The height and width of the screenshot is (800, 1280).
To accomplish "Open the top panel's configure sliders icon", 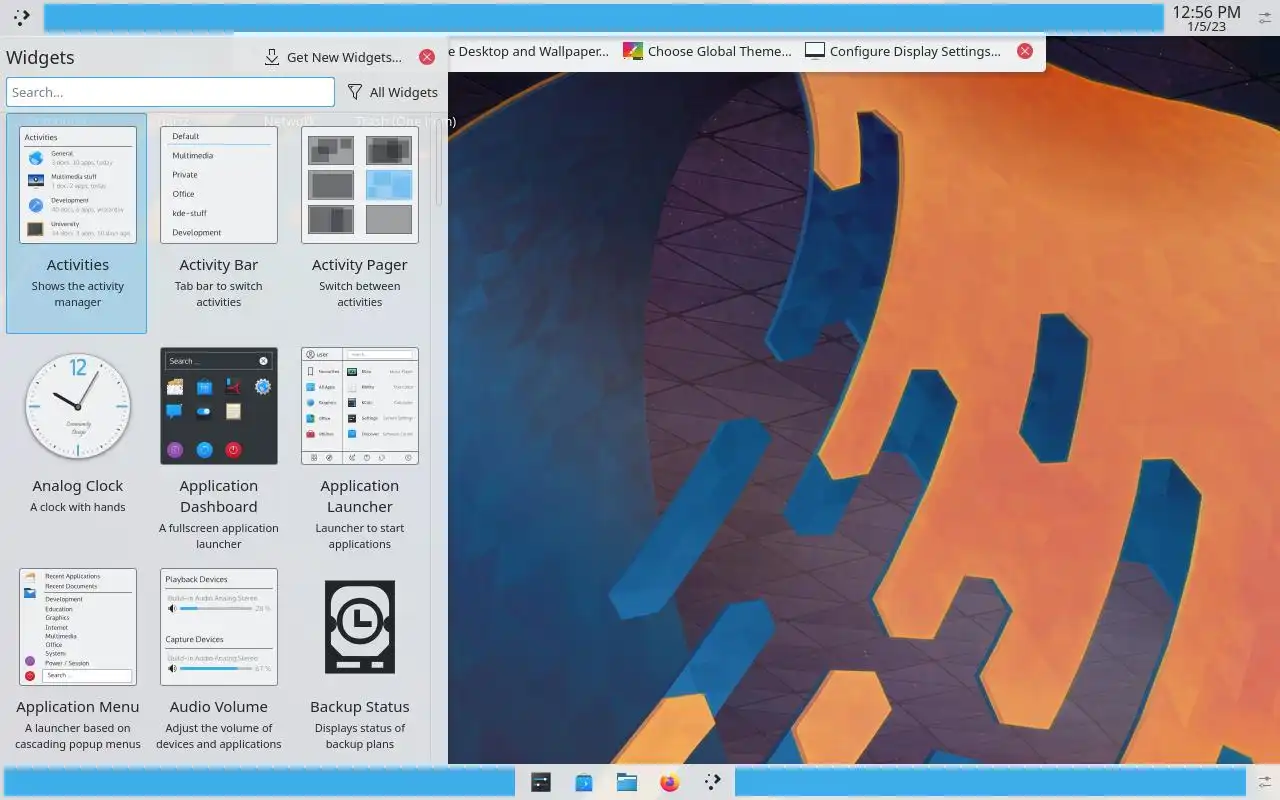I will [x=1263, y=18].
